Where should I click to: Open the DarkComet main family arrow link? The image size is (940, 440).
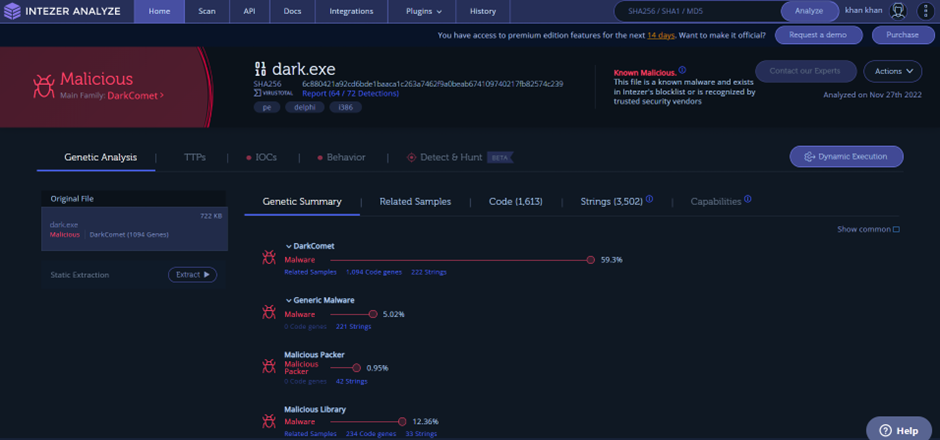point(135,95)
